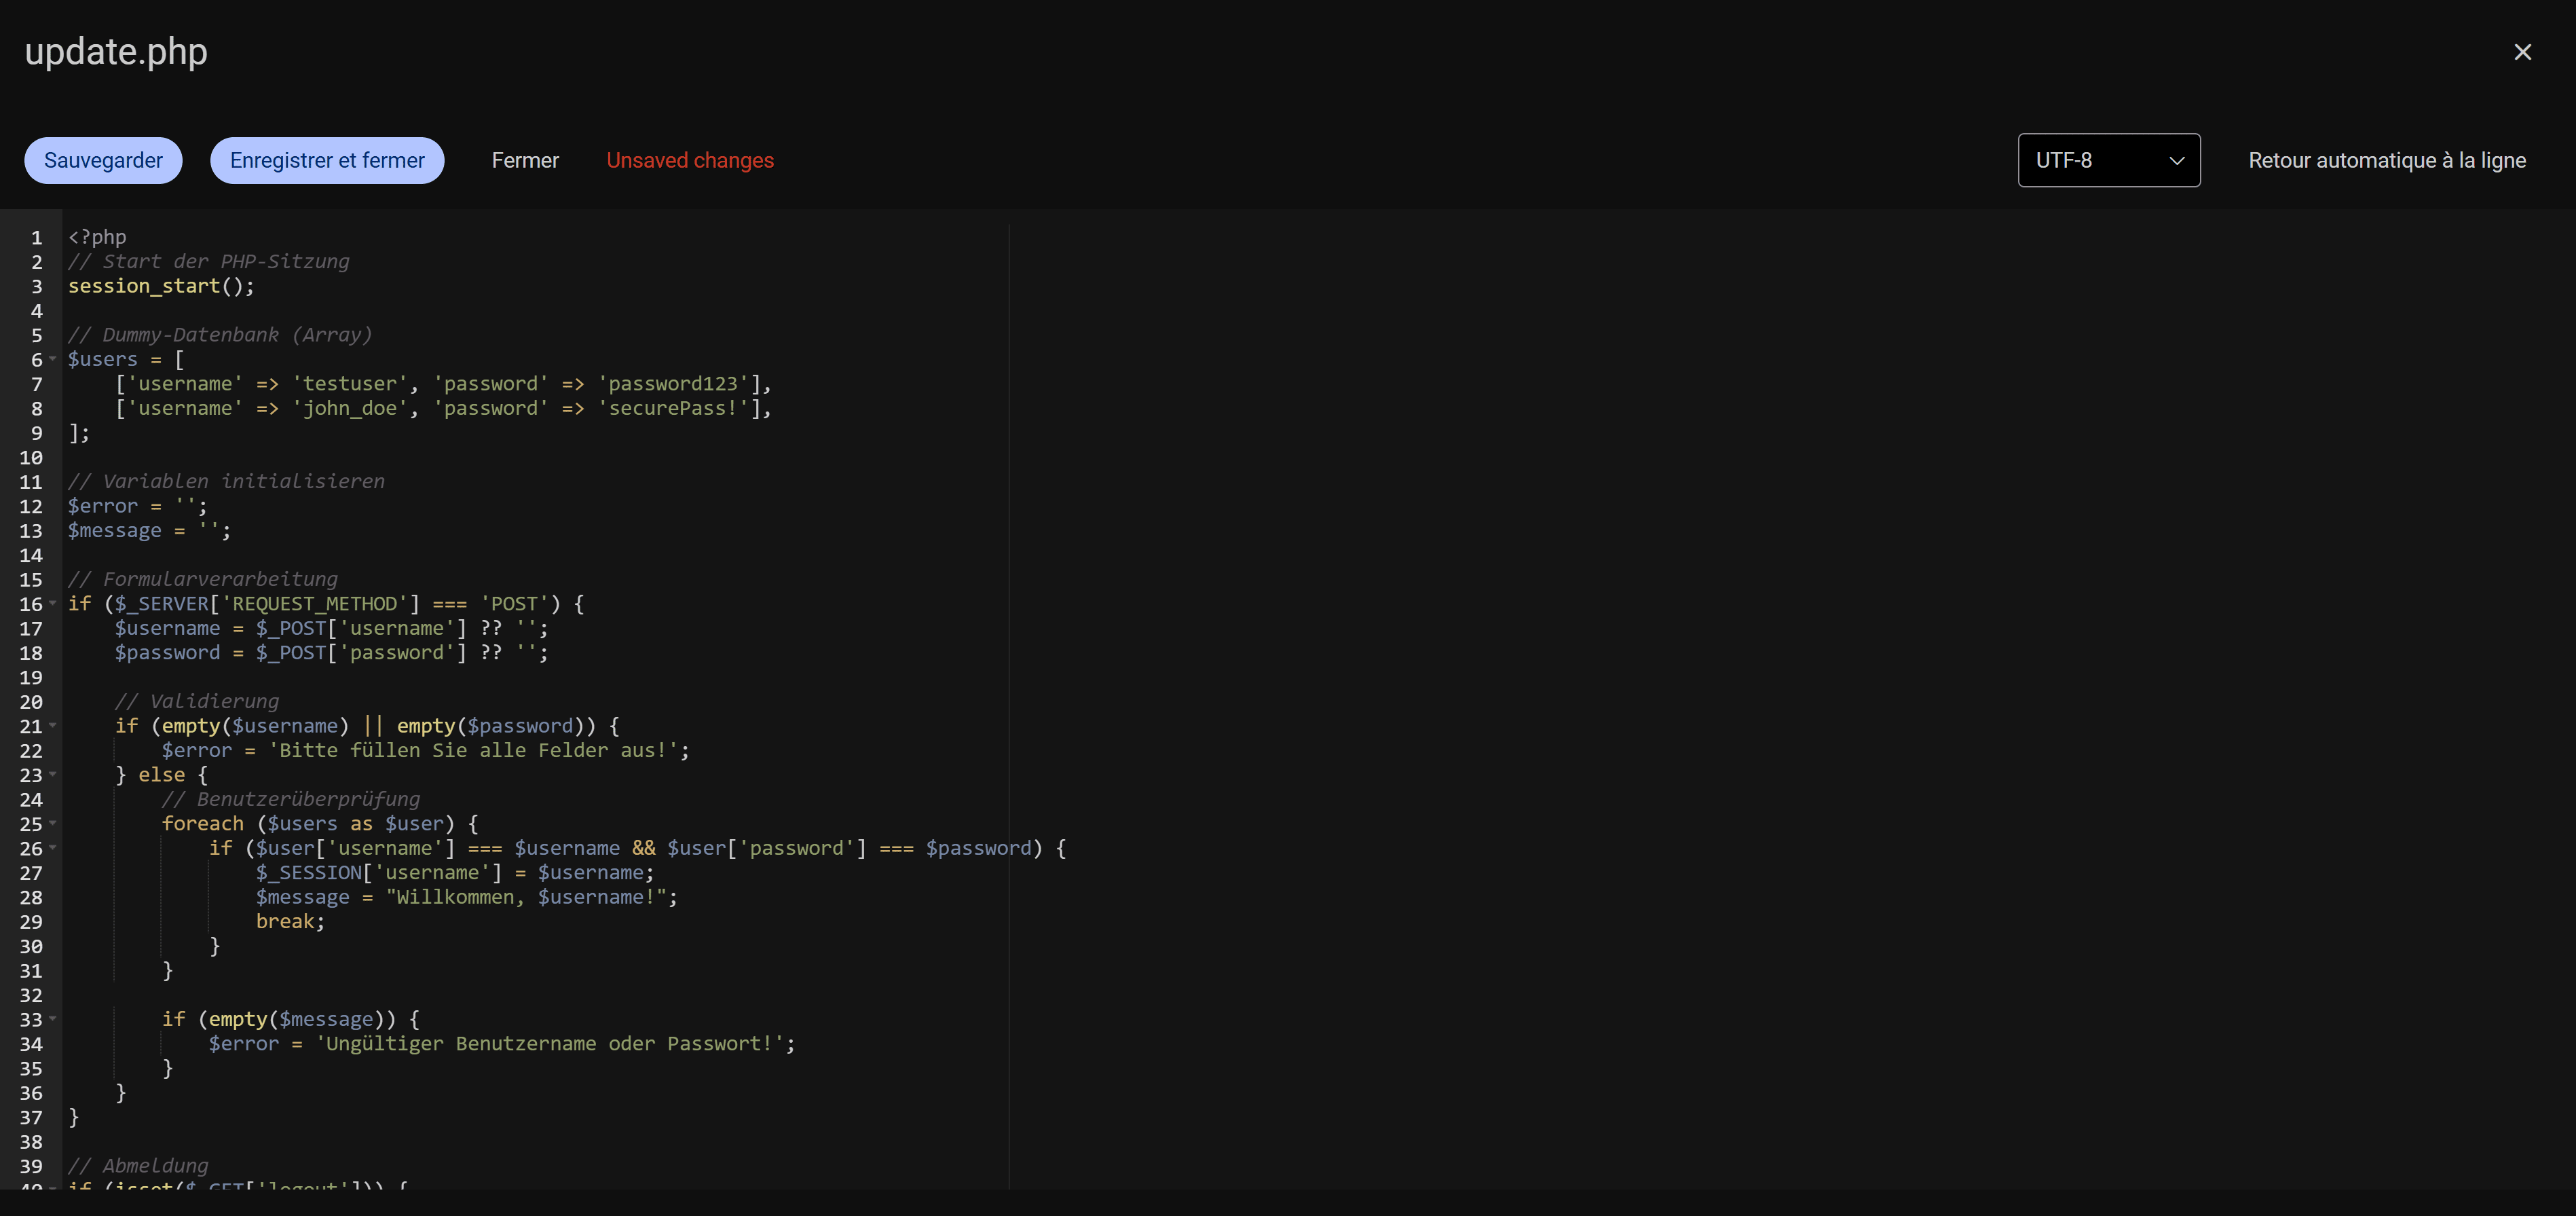Click the Fermer button

[525, 160]
